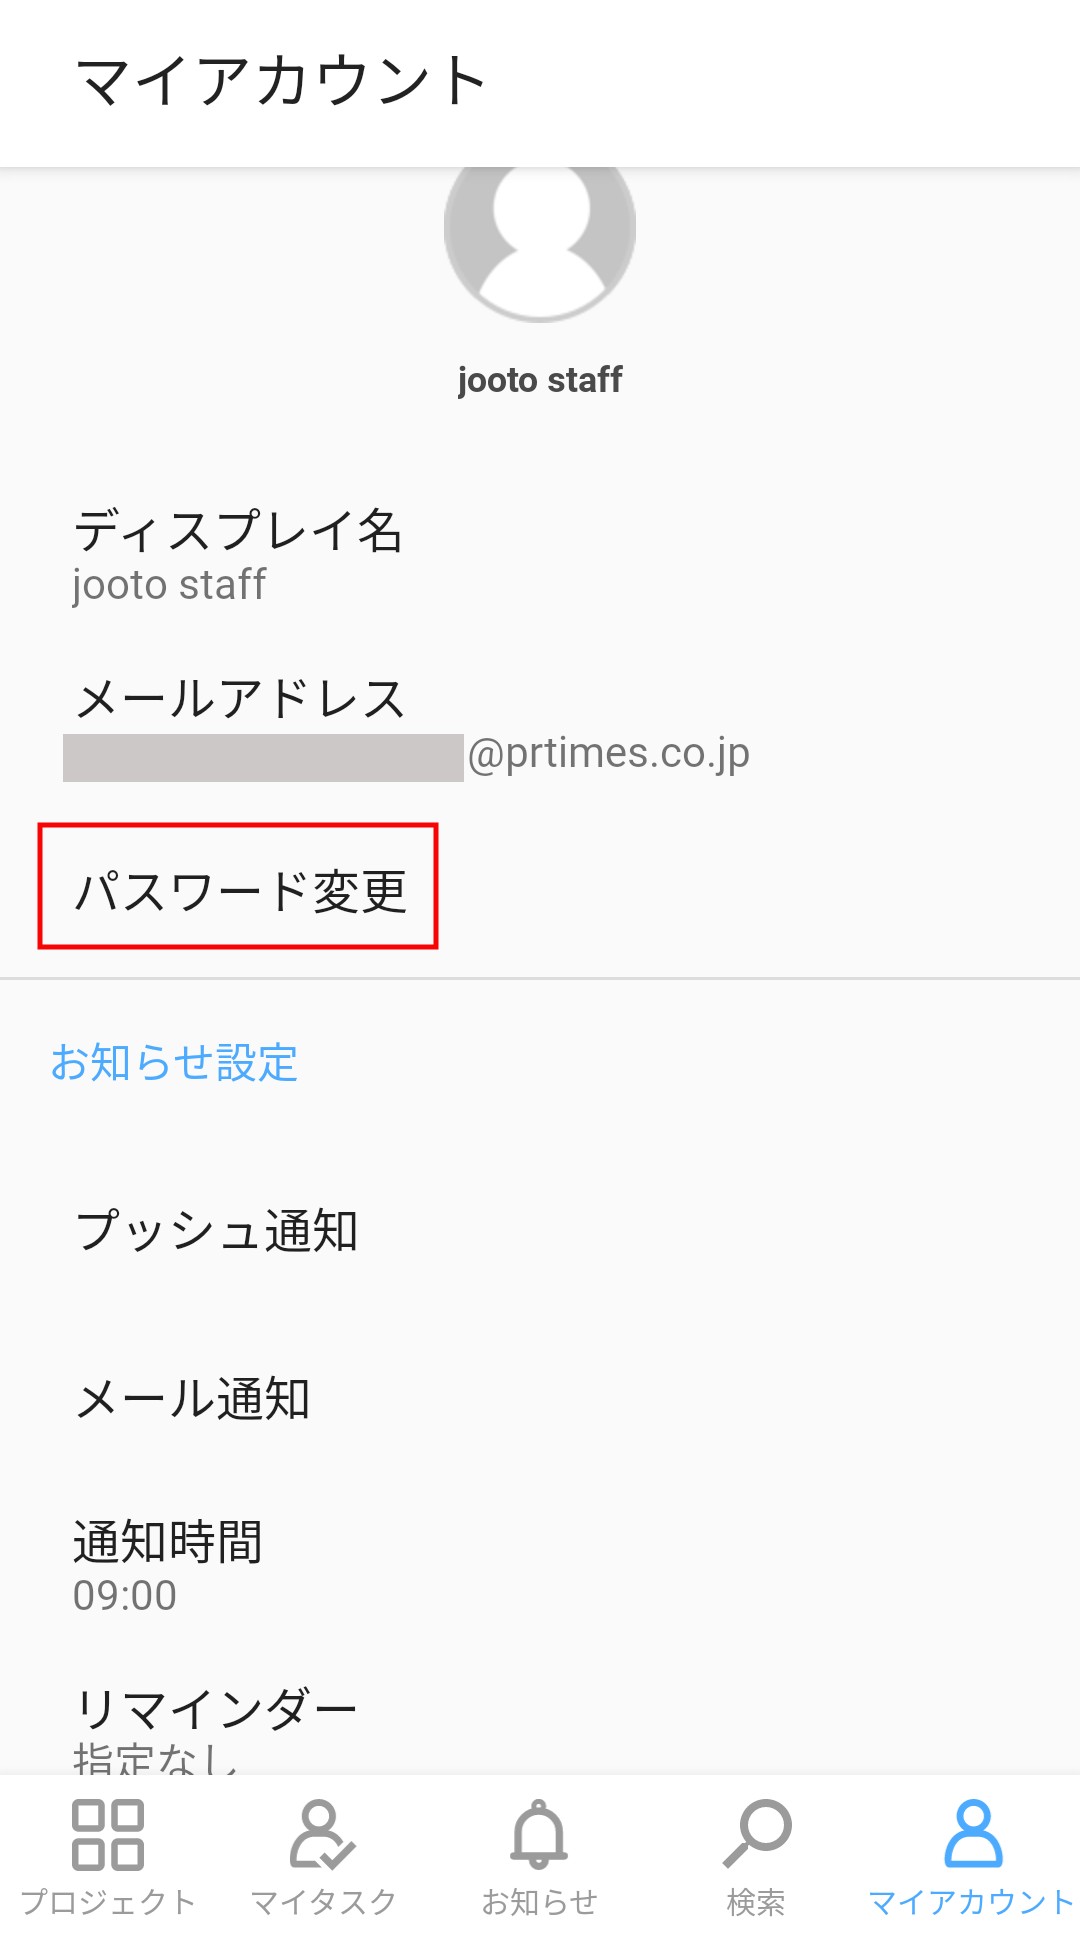
Task: Tap the マイアカウント page title
Action: click(x=281, y=81)
